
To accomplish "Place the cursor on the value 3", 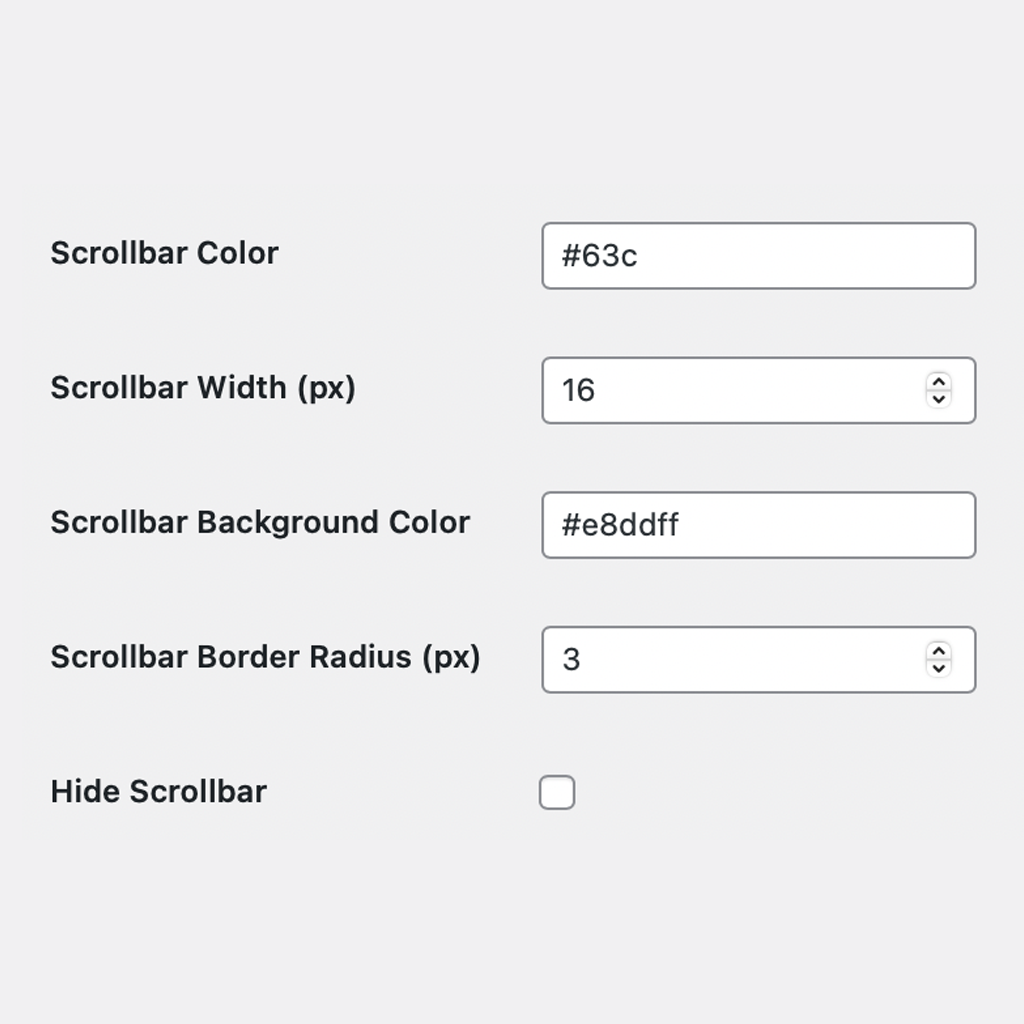I will click(571, 660).
